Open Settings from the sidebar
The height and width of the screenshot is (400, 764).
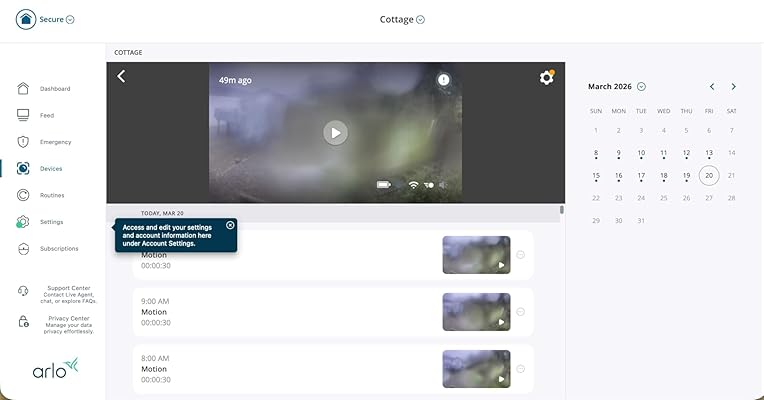pos(51,222)
